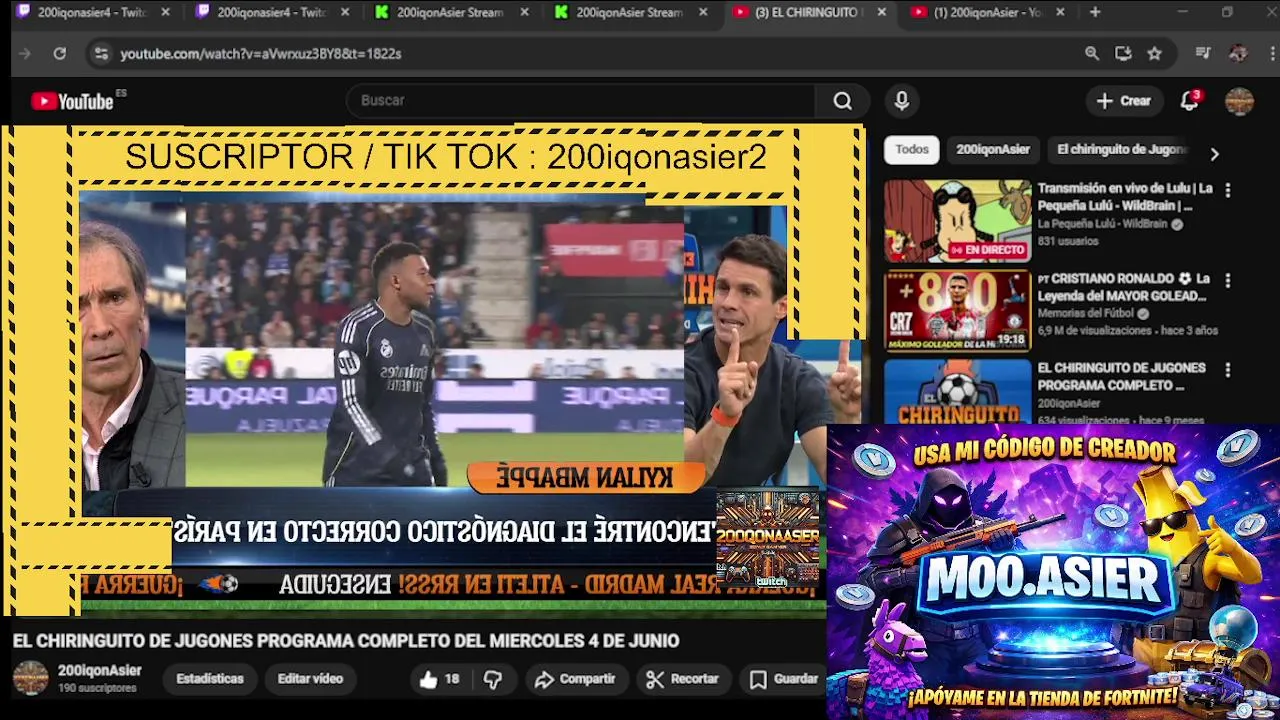The width and height of the screenshot is (1280, 720).
Task: Select the 200iqonAsier filter chip
Action: click(993, 149)
